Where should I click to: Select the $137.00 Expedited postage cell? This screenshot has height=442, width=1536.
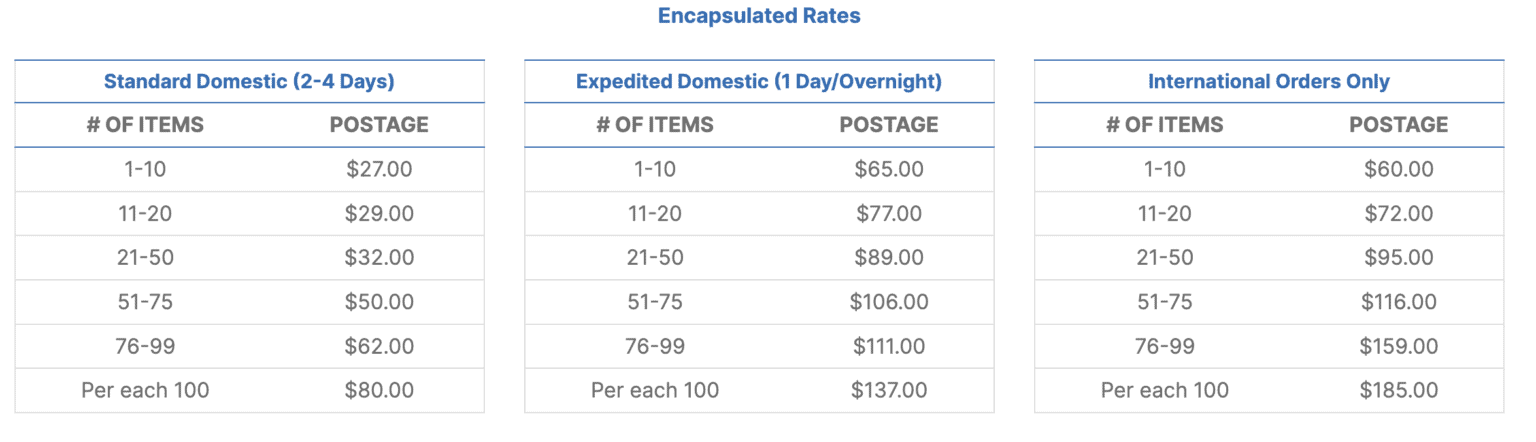[x=889, y=390]
